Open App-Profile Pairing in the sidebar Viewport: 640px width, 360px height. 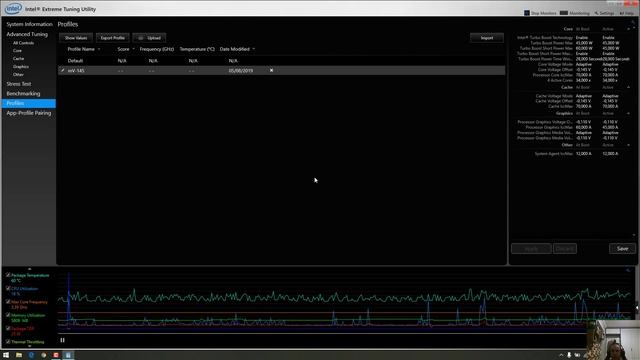(x=29, y=113)
